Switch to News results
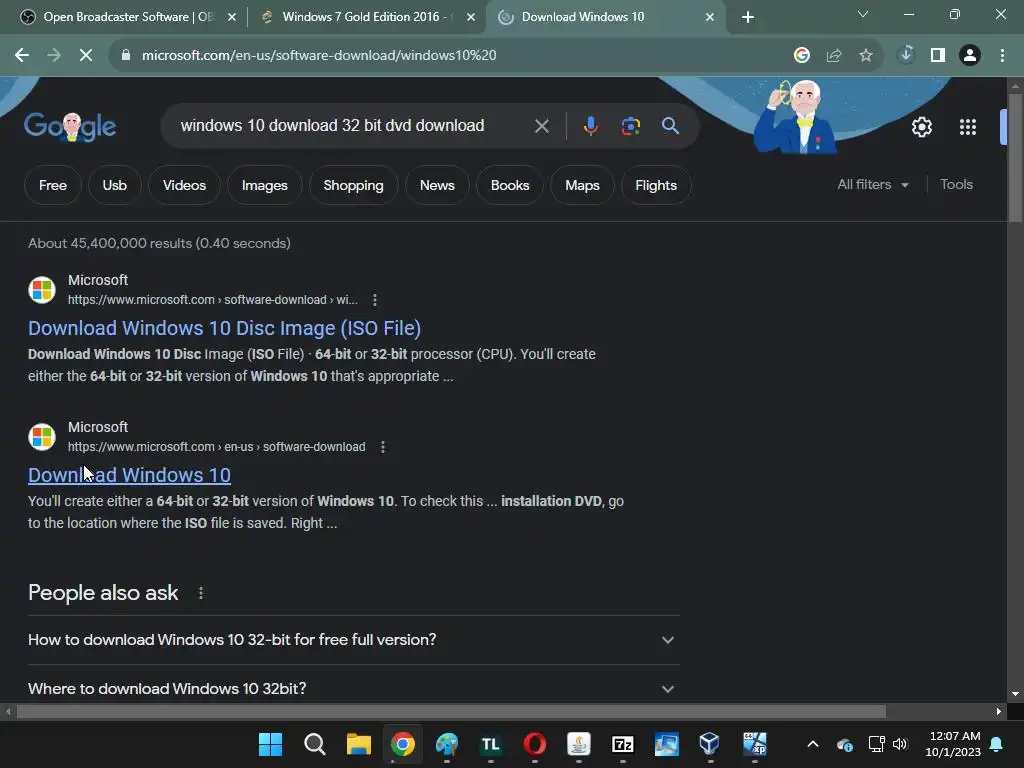Image resolution: width=1024 pixels, height=768 pixels. tap(437, 185)
